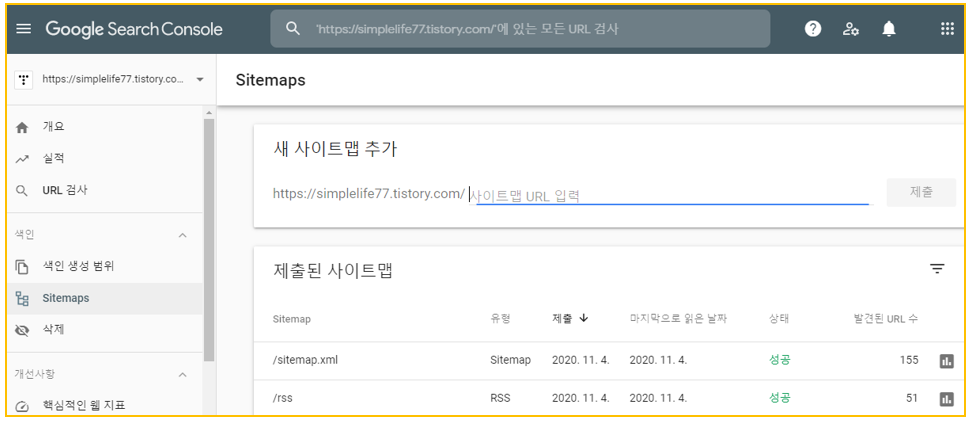Click the 51 discovered URLs value
Screen dimensions: 972x421
click(912, 398)
